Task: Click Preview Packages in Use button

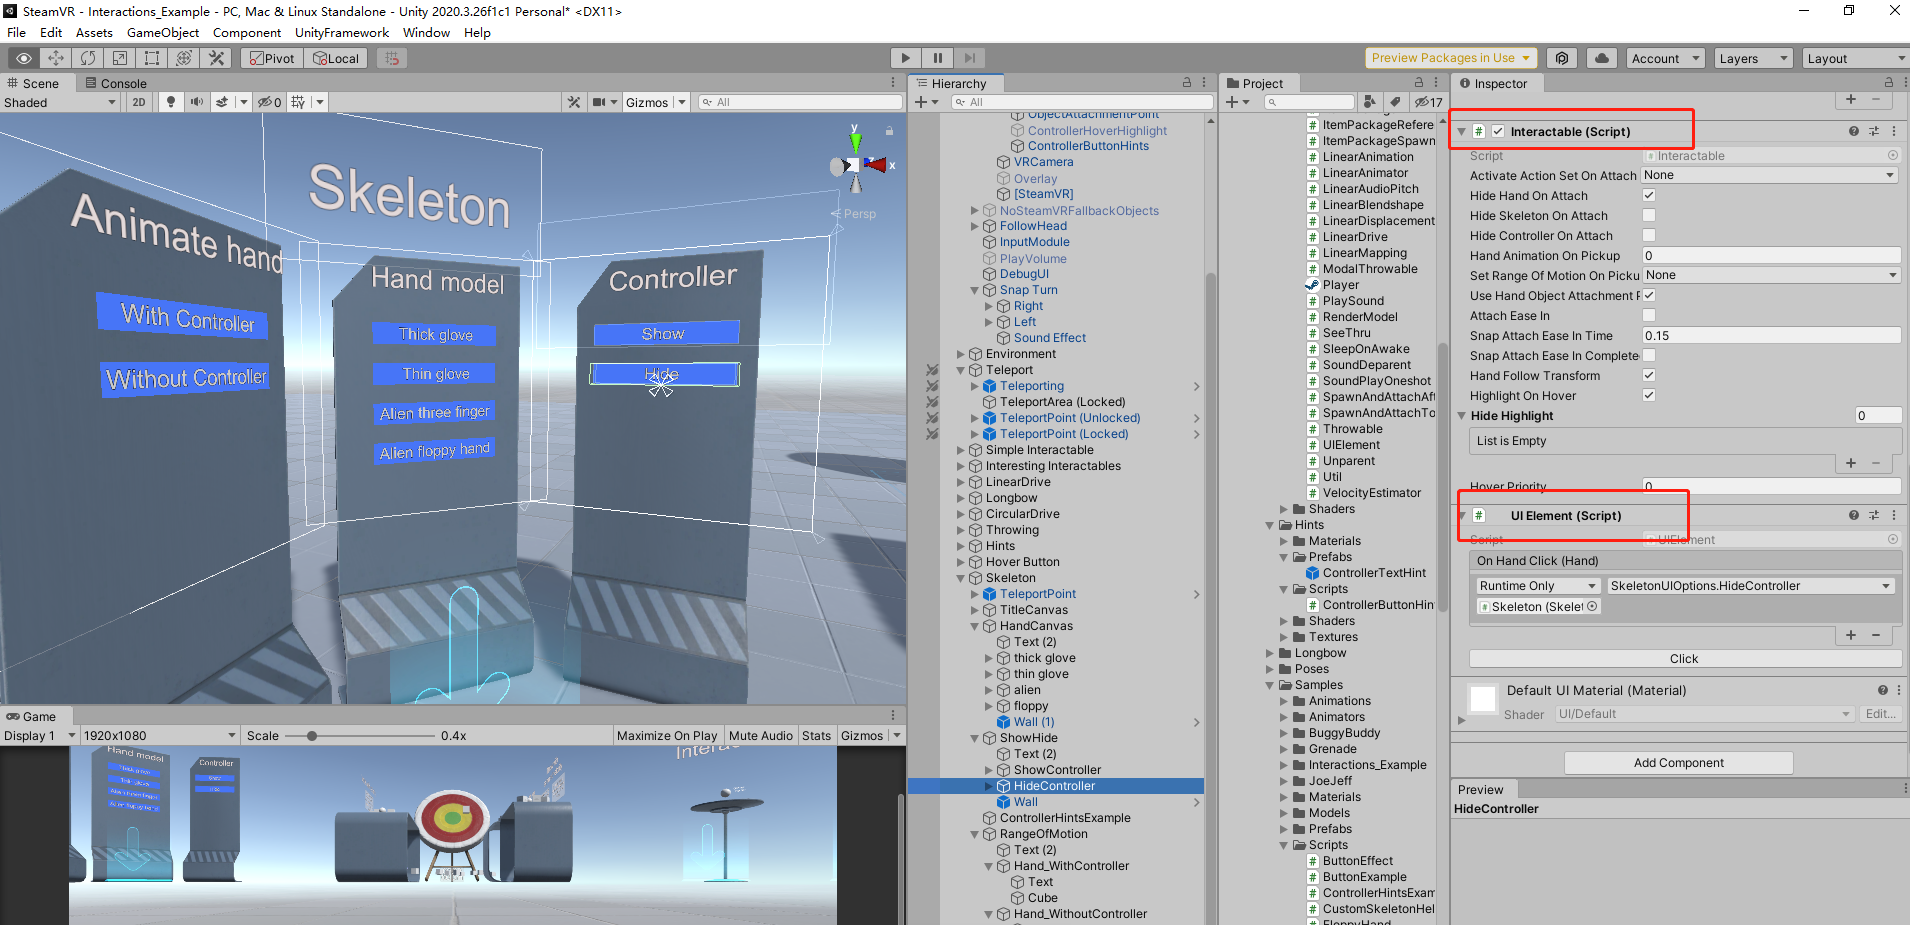Action: [1451, 58]
